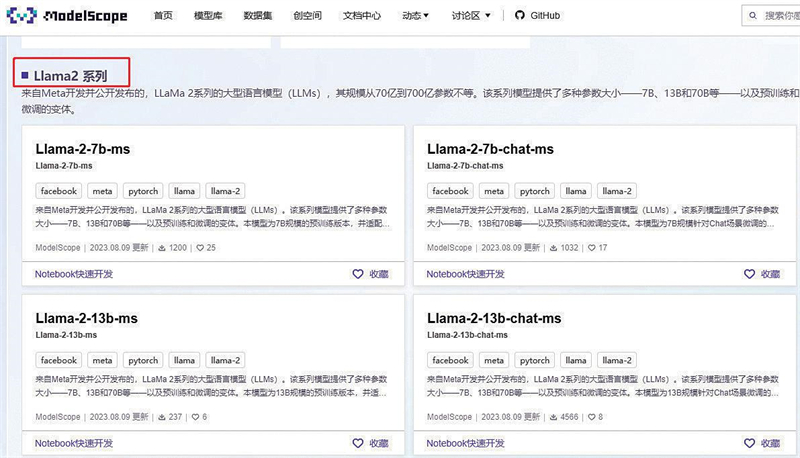Go to 创空间 in the top navigation
Image resolution: width=800 pixels, height=458 pixels.
(x=308, y=16)
